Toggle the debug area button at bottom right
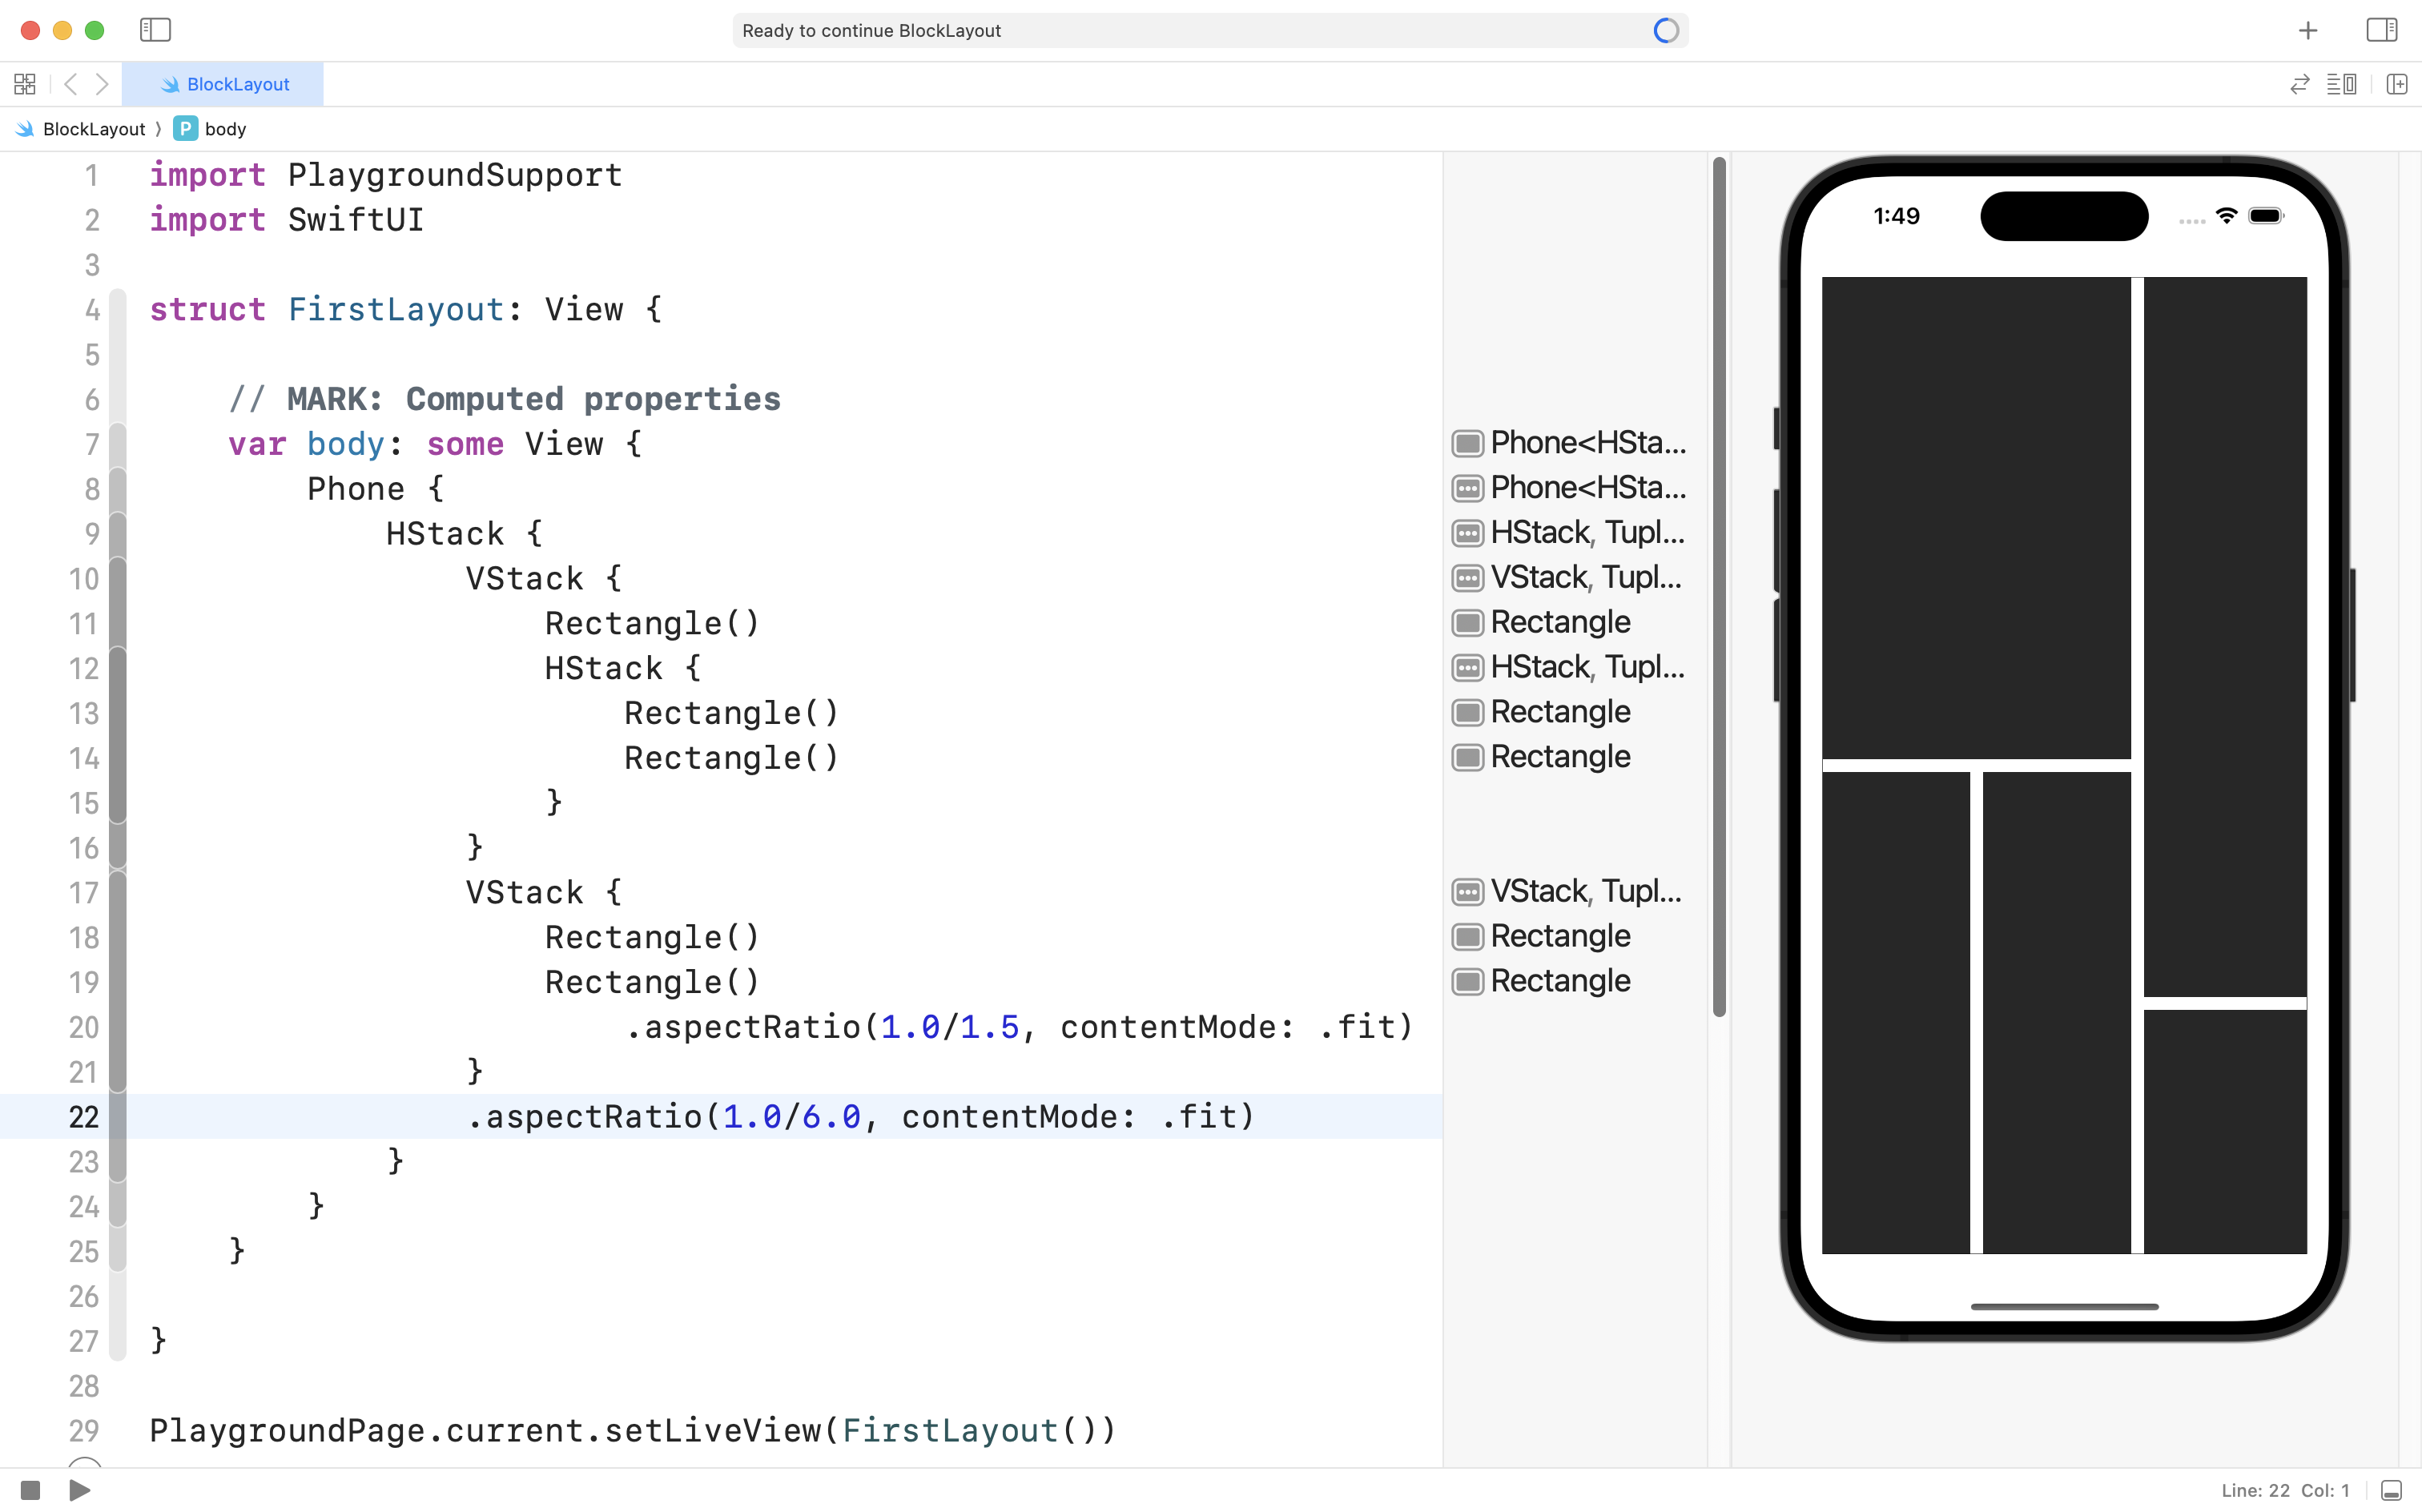The image size is (2422, 1512). point(2391,1490)
